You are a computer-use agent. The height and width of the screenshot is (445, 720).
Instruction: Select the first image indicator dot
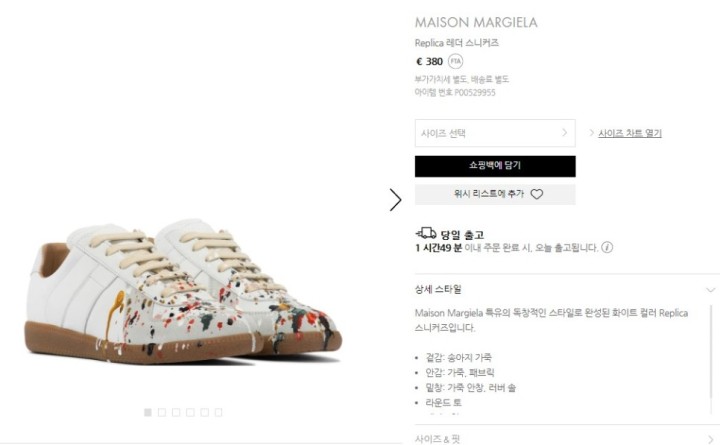(x=148, y=412)
